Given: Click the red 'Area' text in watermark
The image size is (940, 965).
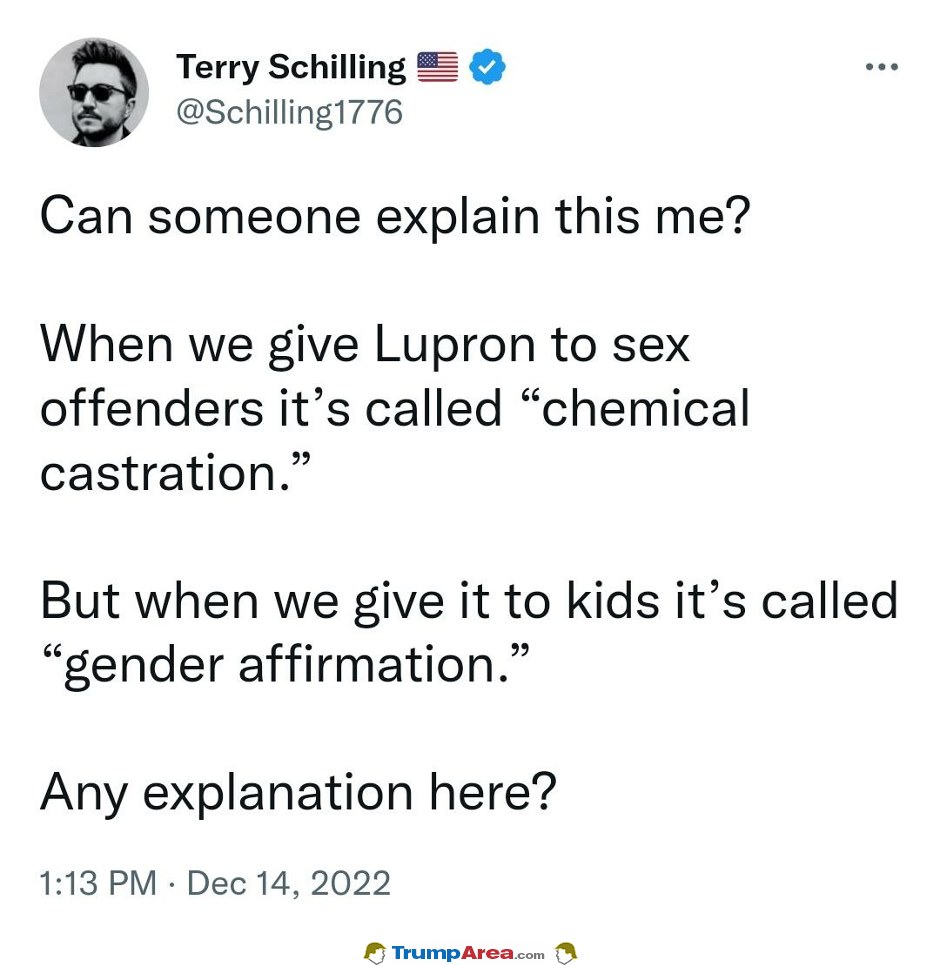Looking at the screenshot, I should [487, 953].
